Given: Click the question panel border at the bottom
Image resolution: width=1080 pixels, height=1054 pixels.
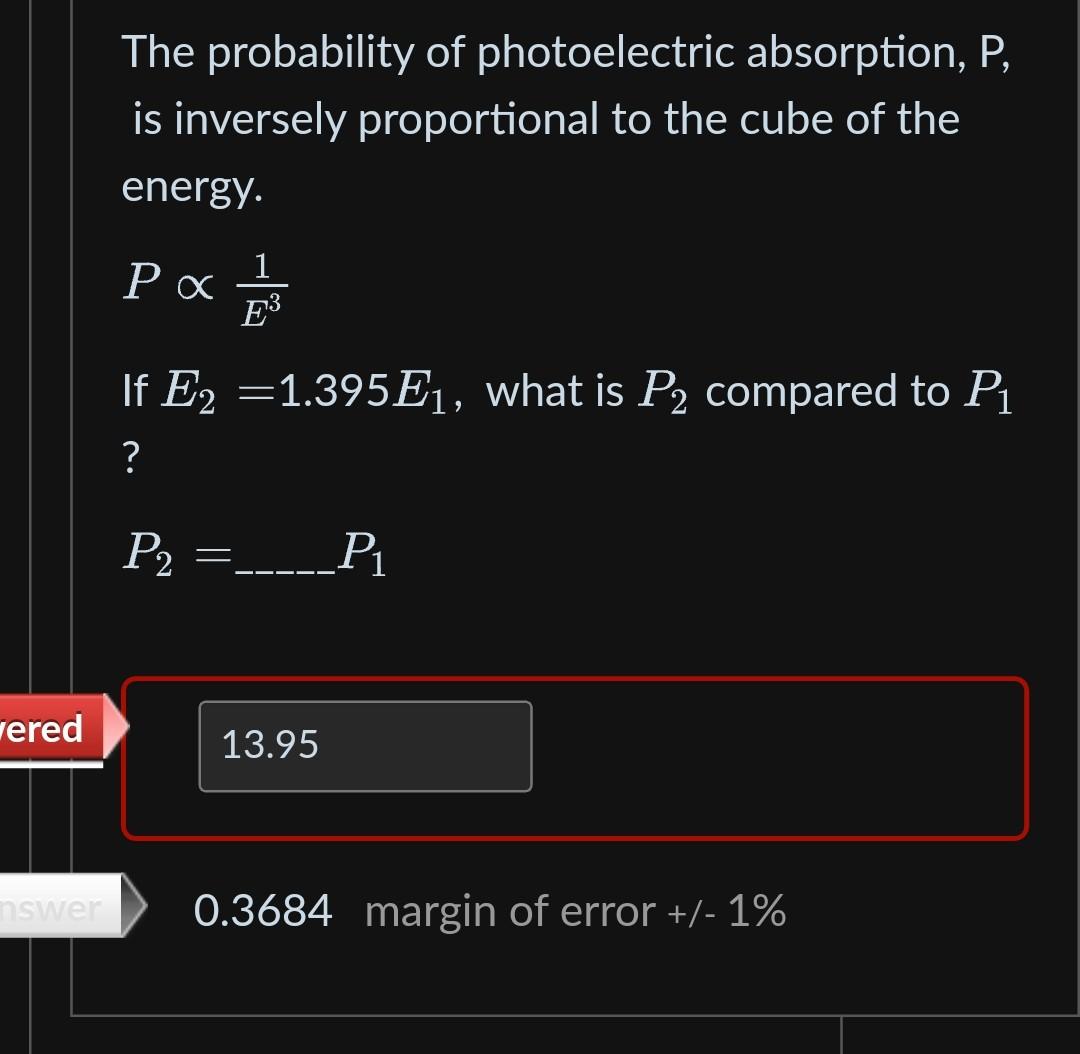Looking at the screenshot, I should (550, 1013).
